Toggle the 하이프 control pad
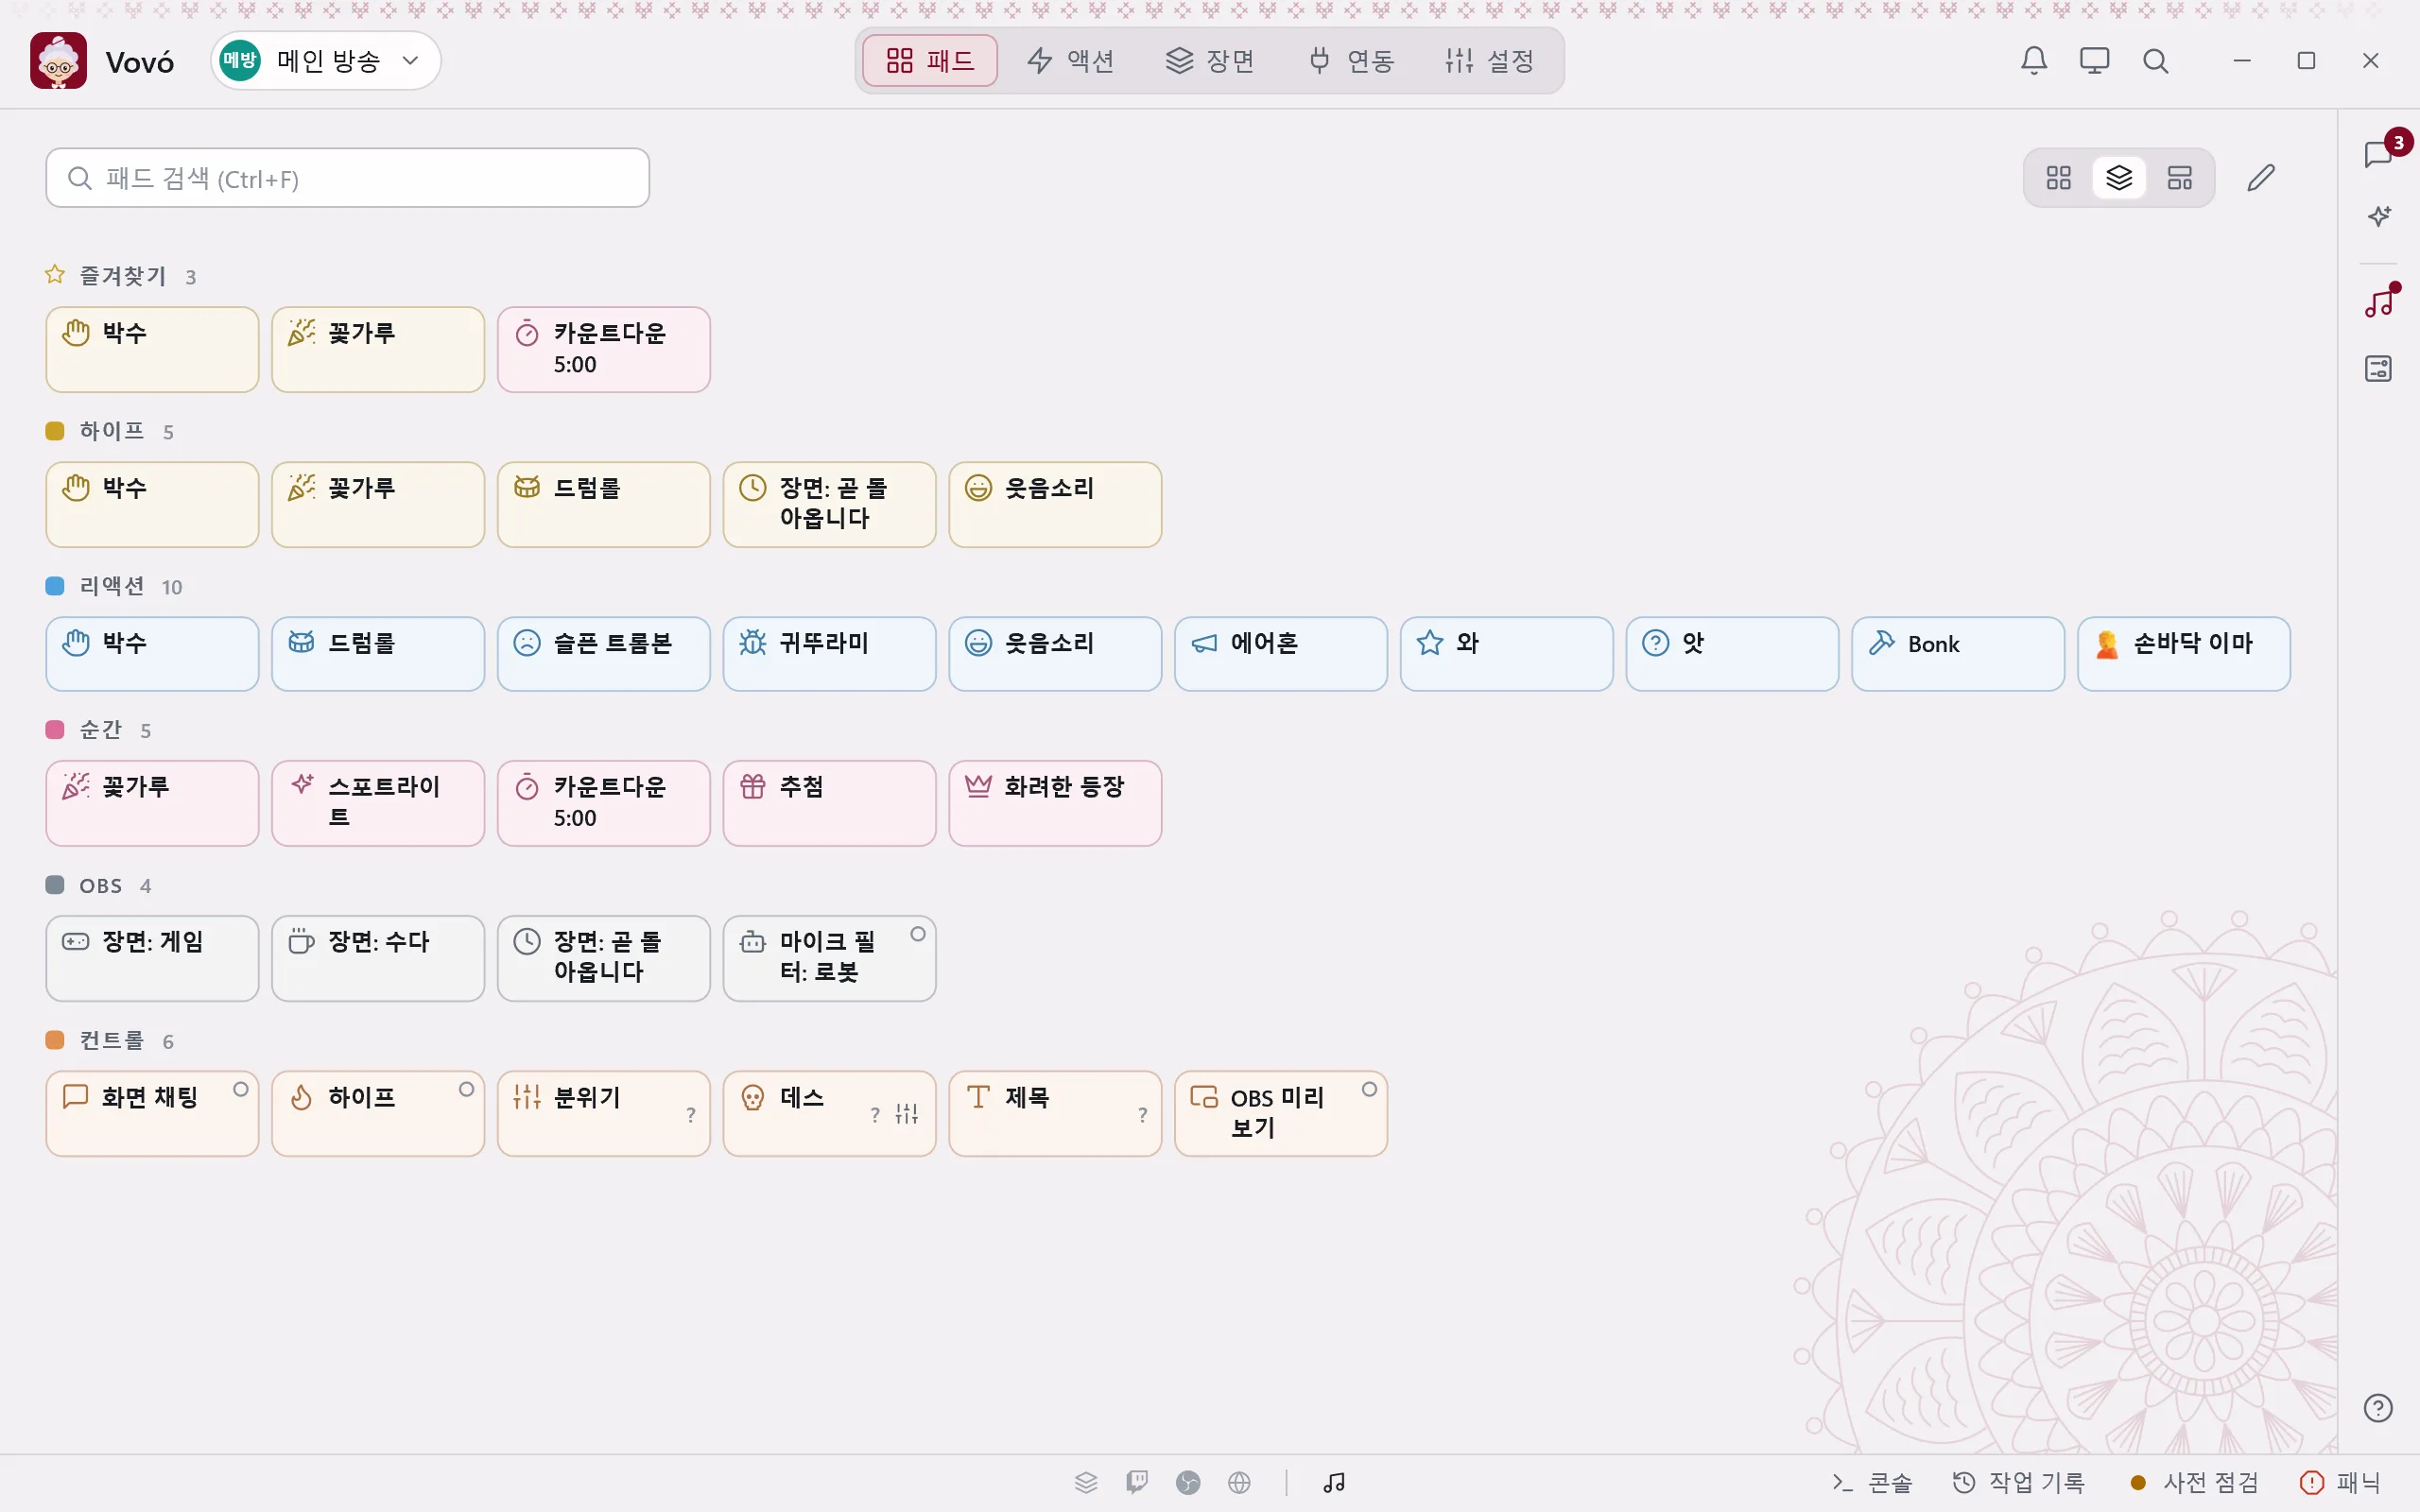2420x1512 pixels. (x=378, y=1114)
